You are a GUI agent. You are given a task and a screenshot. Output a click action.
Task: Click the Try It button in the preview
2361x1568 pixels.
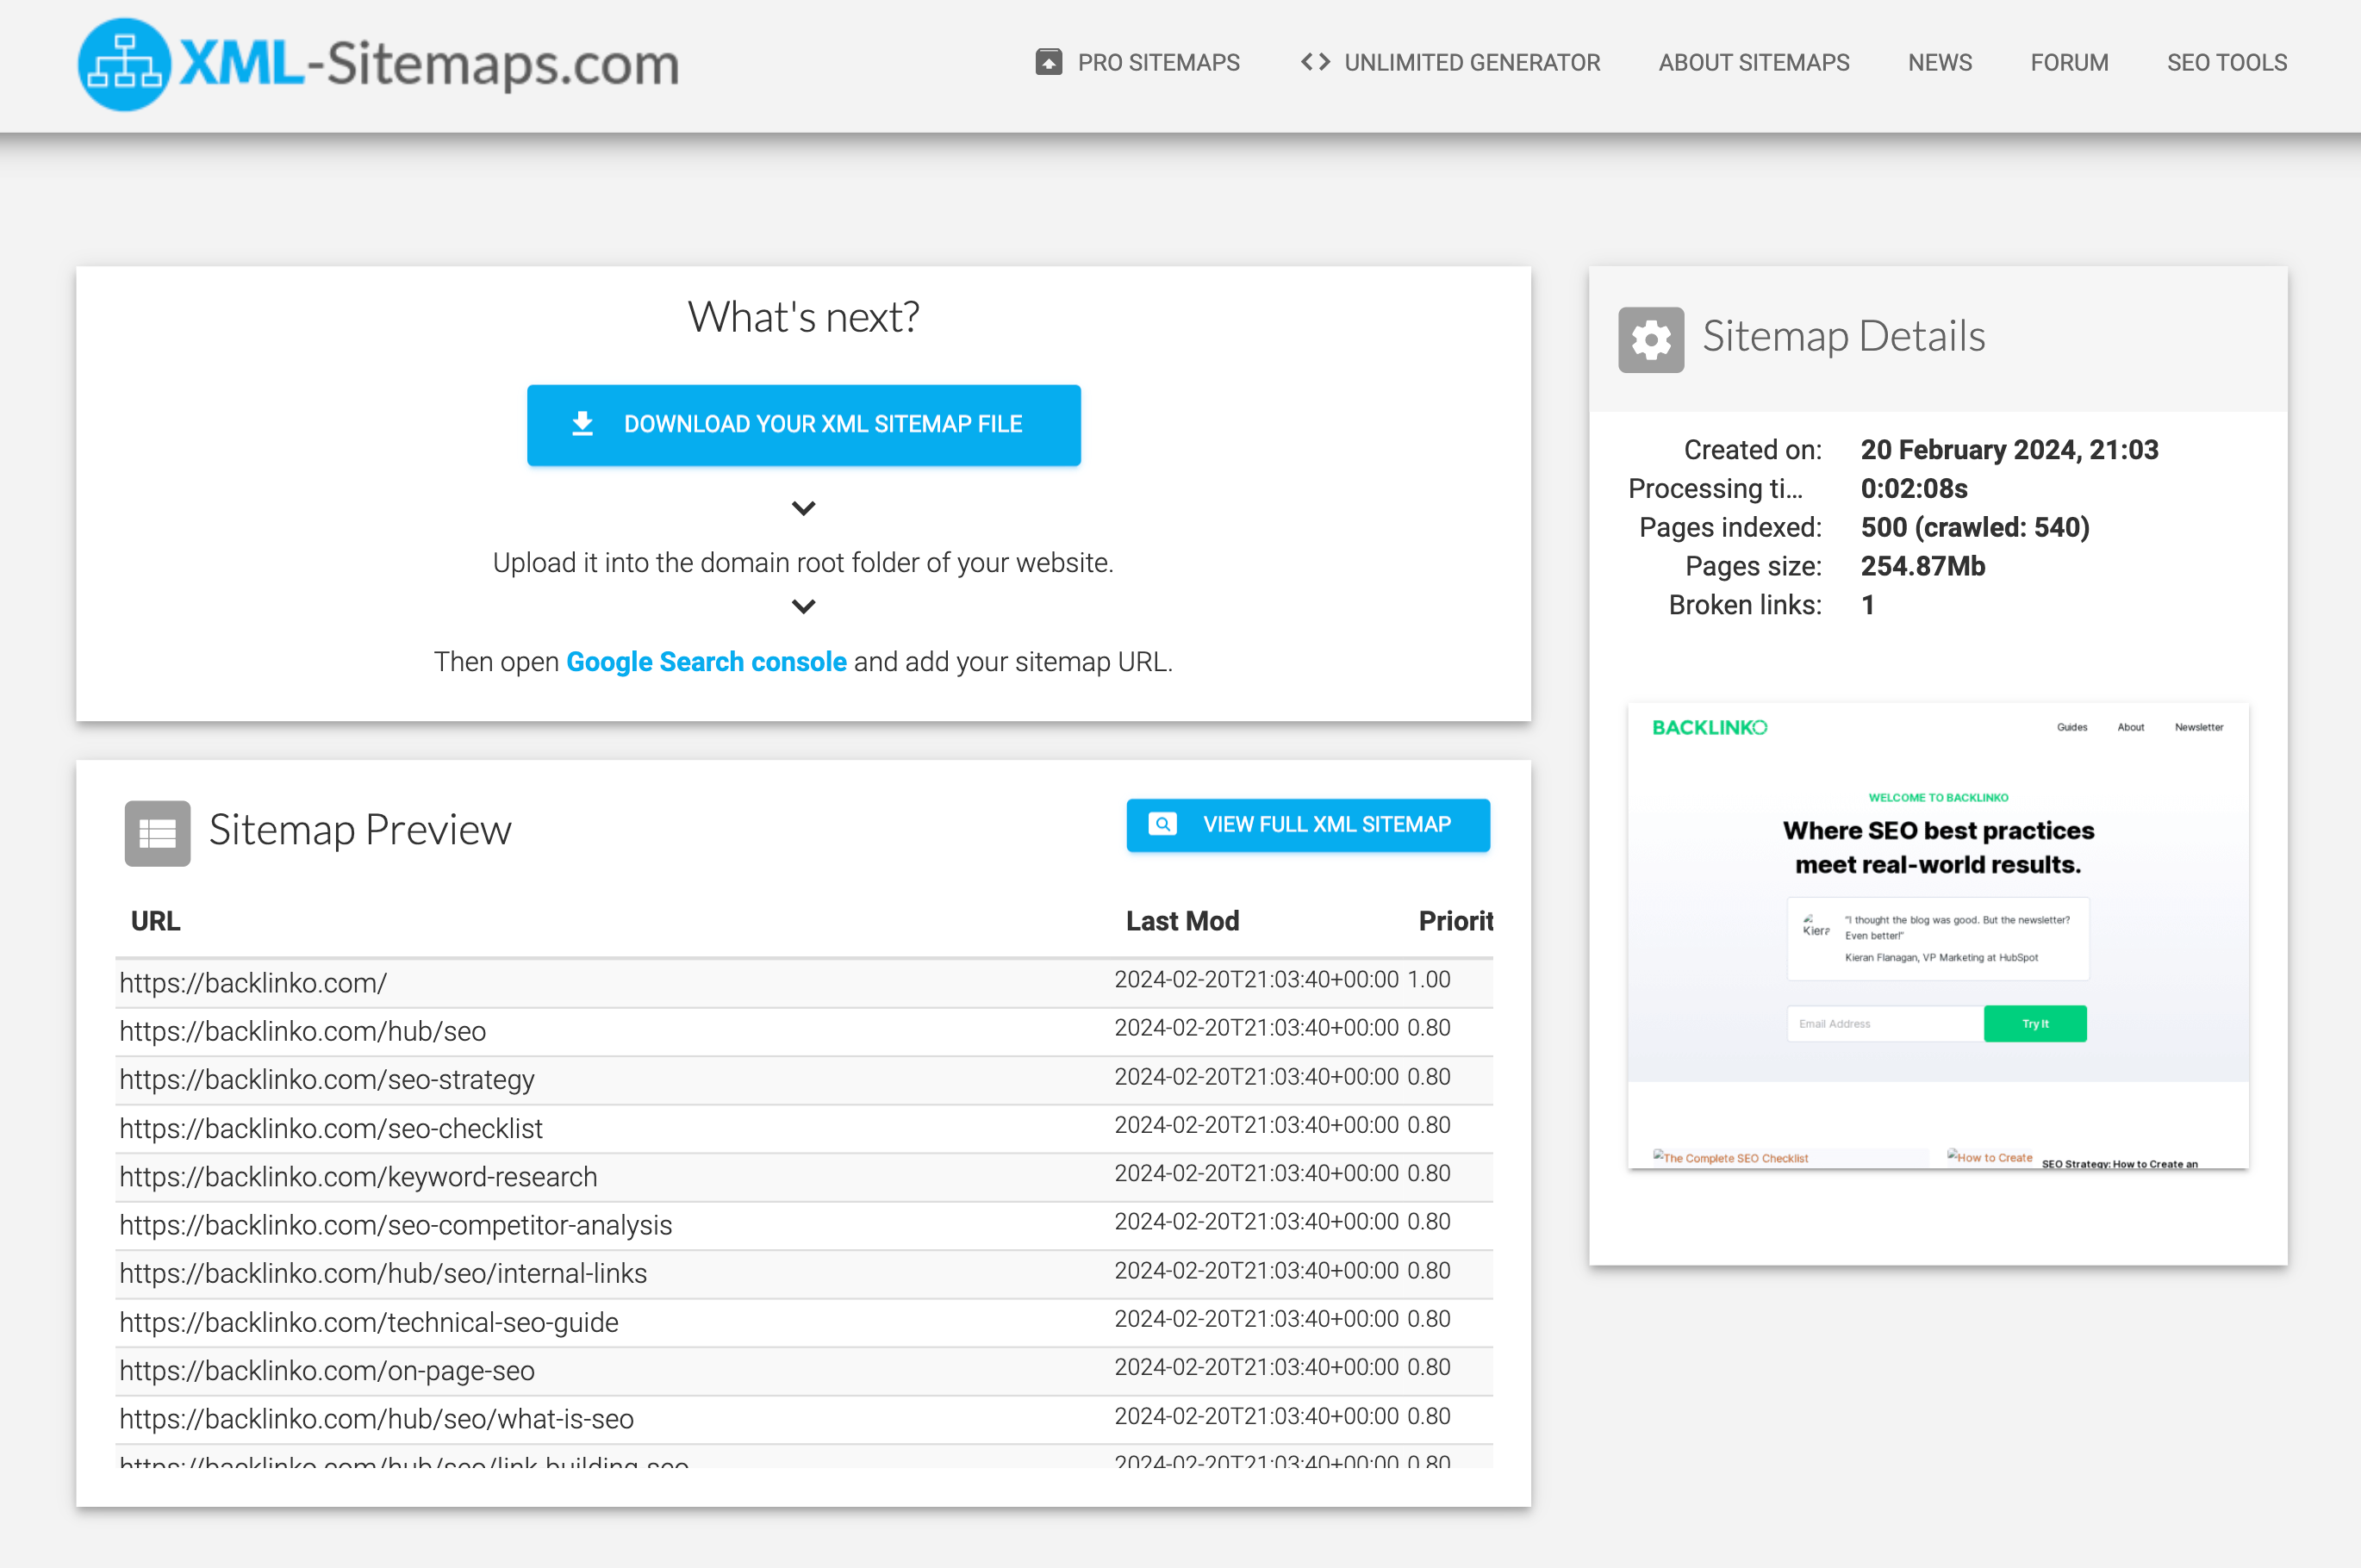tap(2034, 1023)
